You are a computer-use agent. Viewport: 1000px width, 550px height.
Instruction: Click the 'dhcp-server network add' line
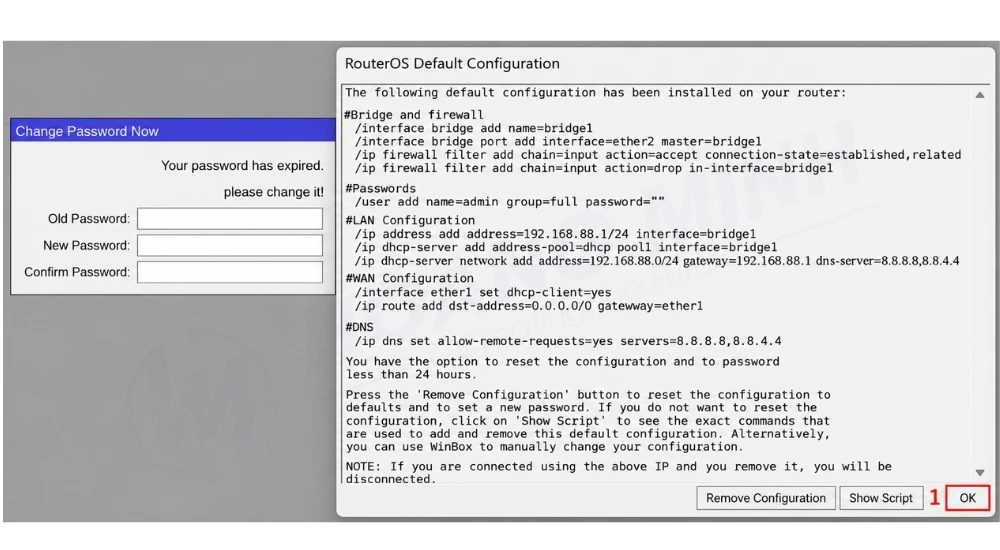tap(657, 260)
